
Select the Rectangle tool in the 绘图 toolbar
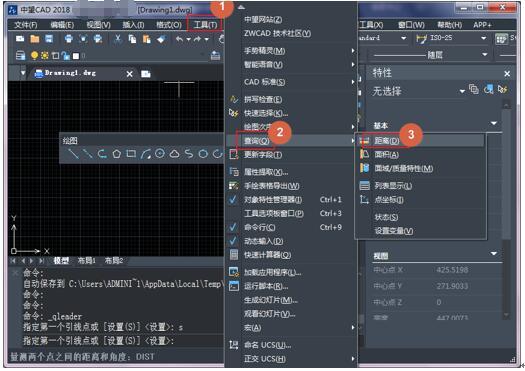coord(131,154)
